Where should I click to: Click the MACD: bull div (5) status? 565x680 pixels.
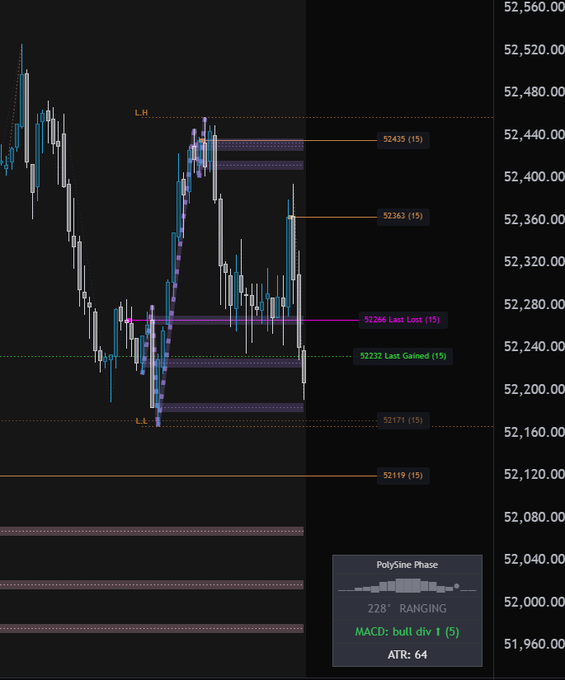coord(407,631)
